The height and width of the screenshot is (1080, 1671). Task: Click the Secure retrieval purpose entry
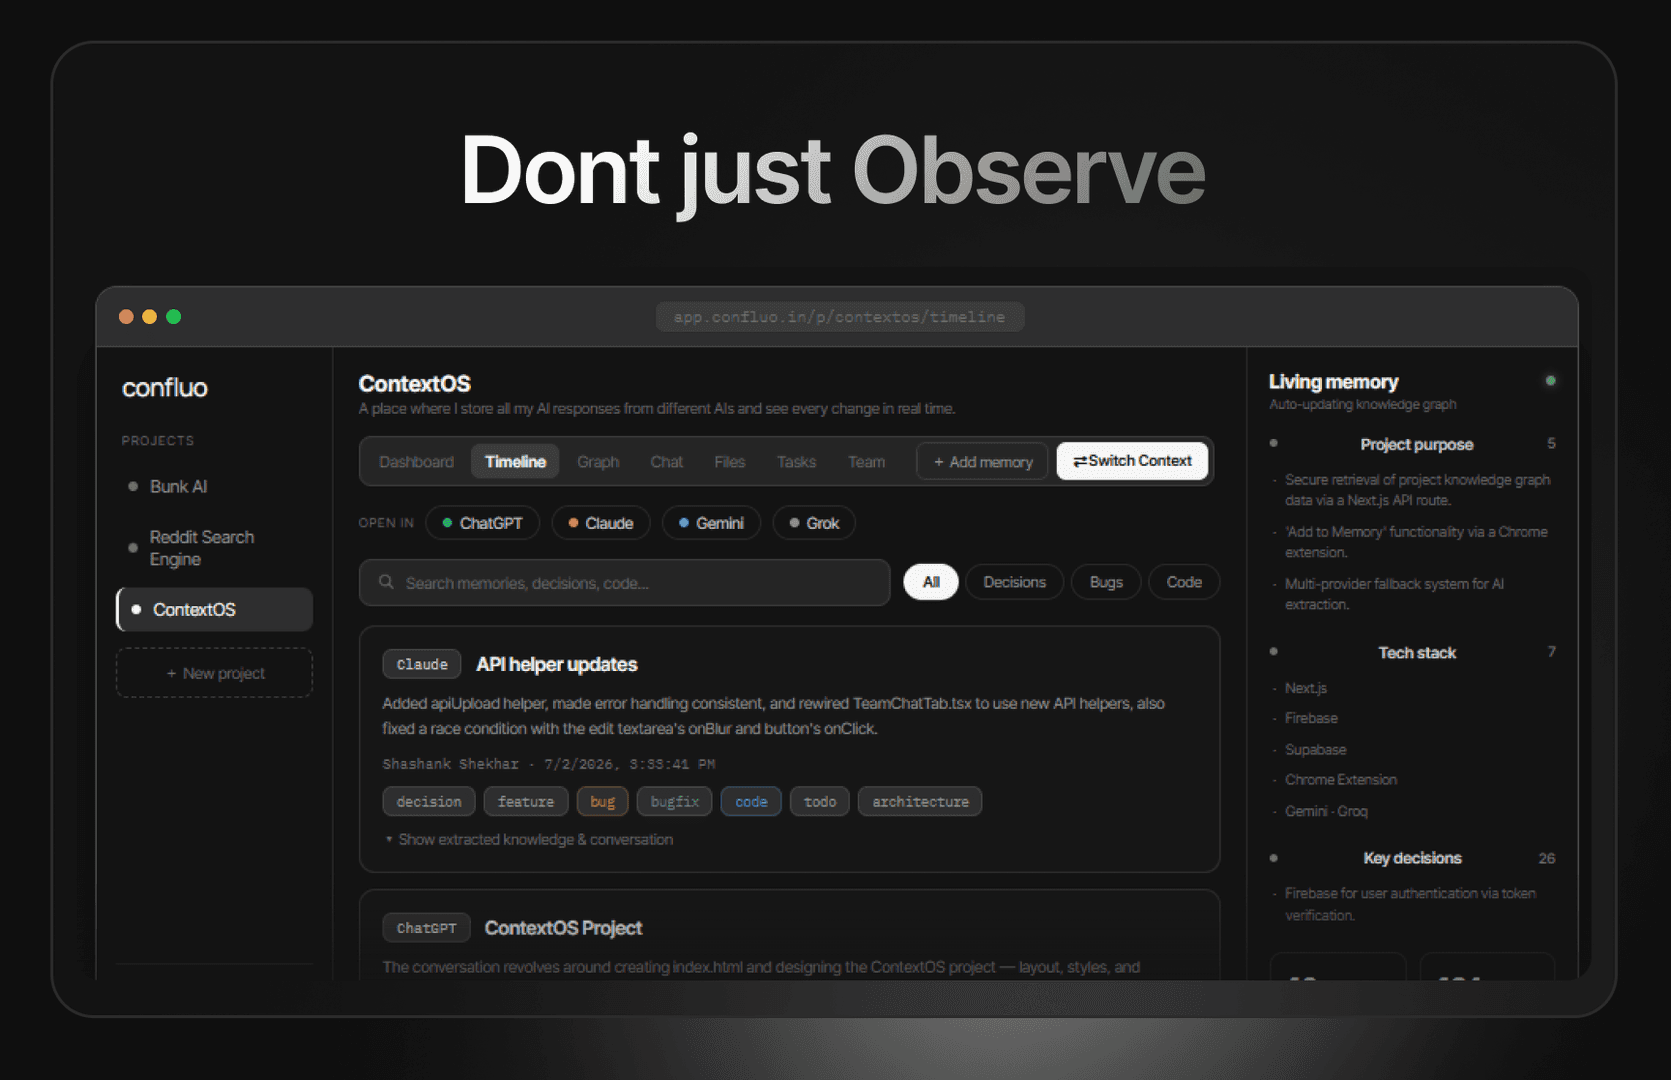coord(1417,490)
